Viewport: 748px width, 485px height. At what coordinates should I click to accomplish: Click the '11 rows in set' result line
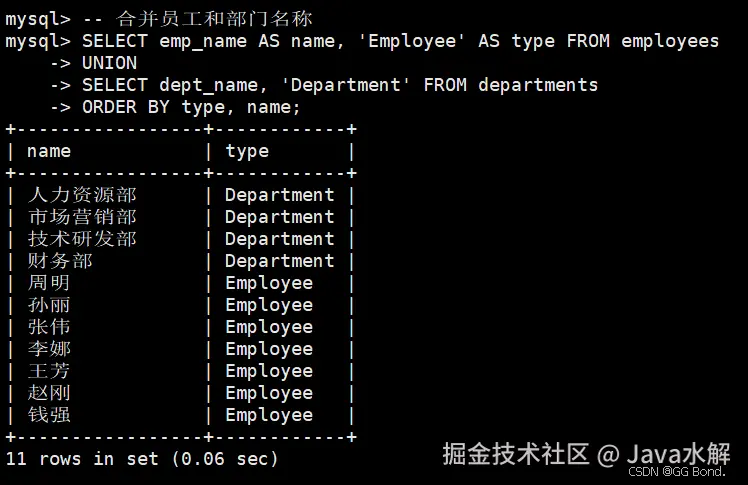[142, 459]
